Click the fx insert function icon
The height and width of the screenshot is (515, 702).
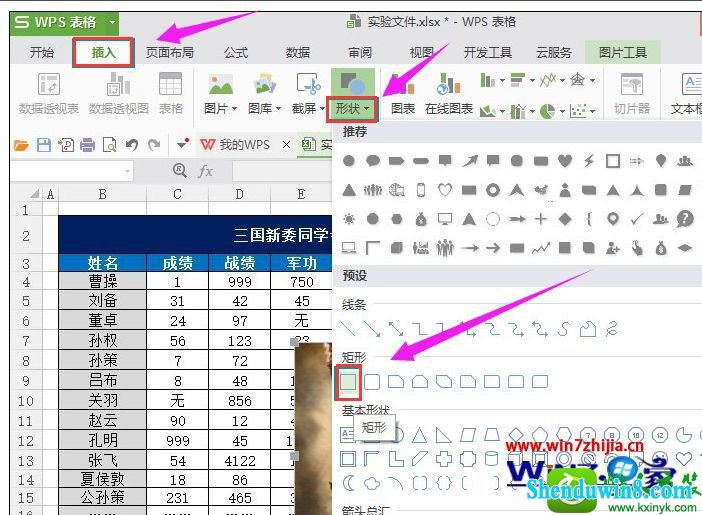pyautogui.click(x=205, y=171)
